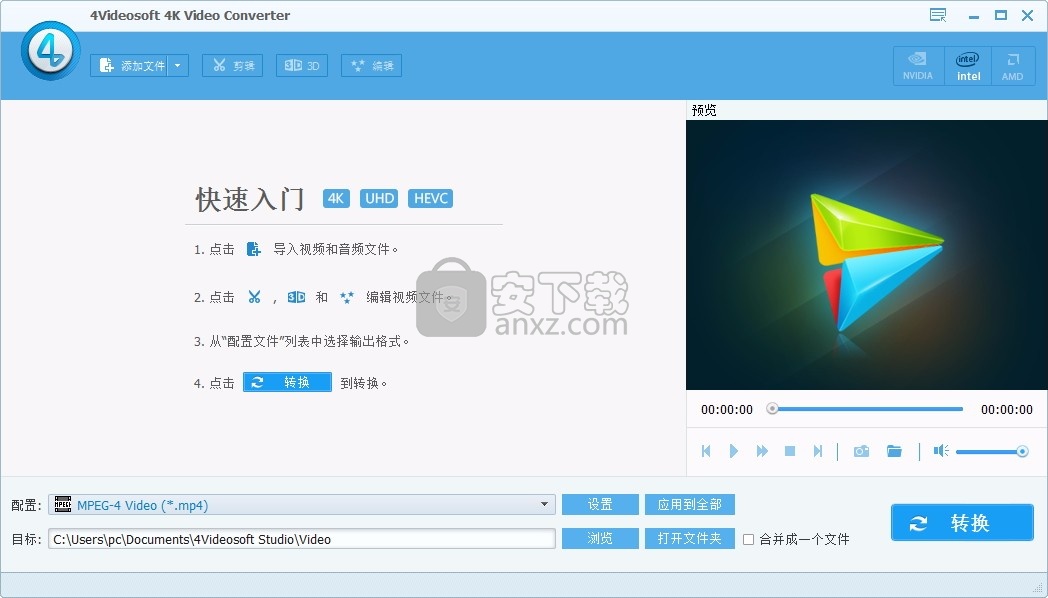Viewport: 1048px width, 598px height.
Task: Stop the preview playback
Action: pos(789,451)
